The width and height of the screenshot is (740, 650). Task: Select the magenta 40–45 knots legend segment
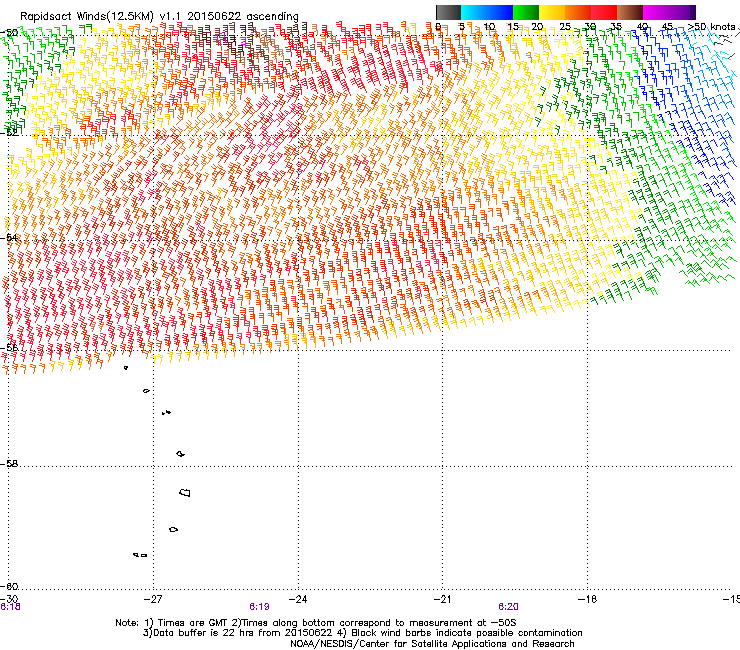656,12
